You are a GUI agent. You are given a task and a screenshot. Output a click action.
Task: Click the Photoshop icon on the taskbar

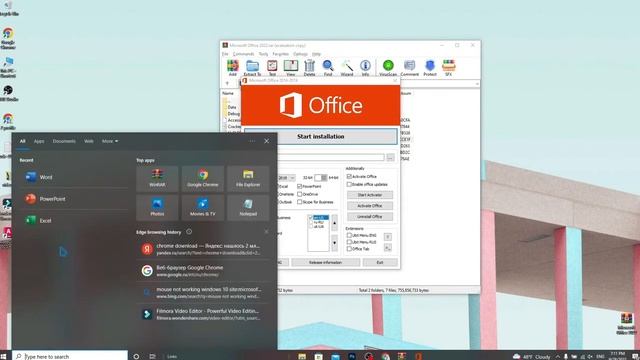(x=352, y=356)
